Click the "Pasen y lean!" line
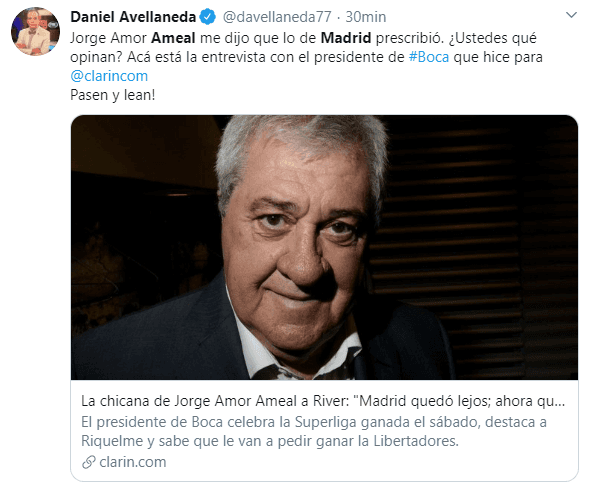This screenshot has width=592, height=485. click(x=113, y=95)
